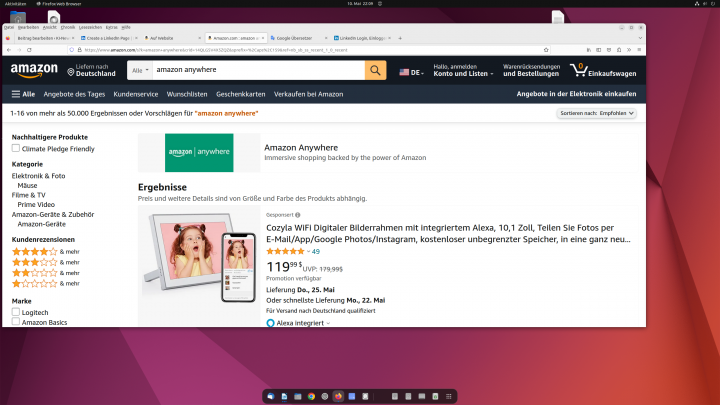Click the tracking protection shield icon

pyautogui.click(x=71, y=50)
